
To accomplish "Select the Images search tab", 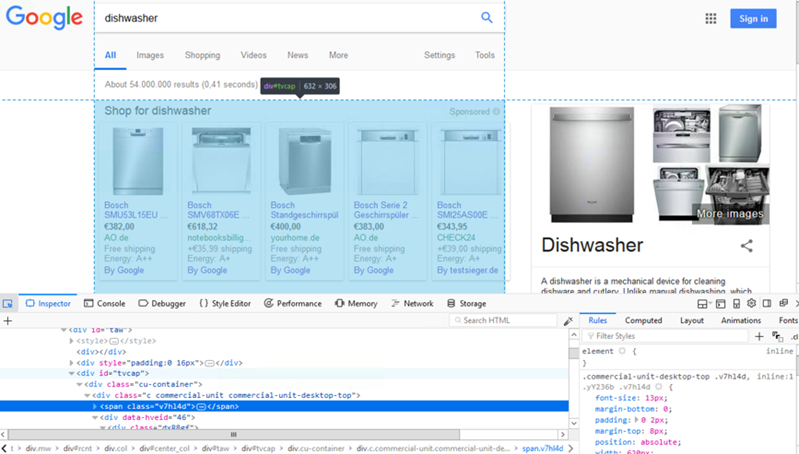I will pyautogui.click(x=150, y=55).
